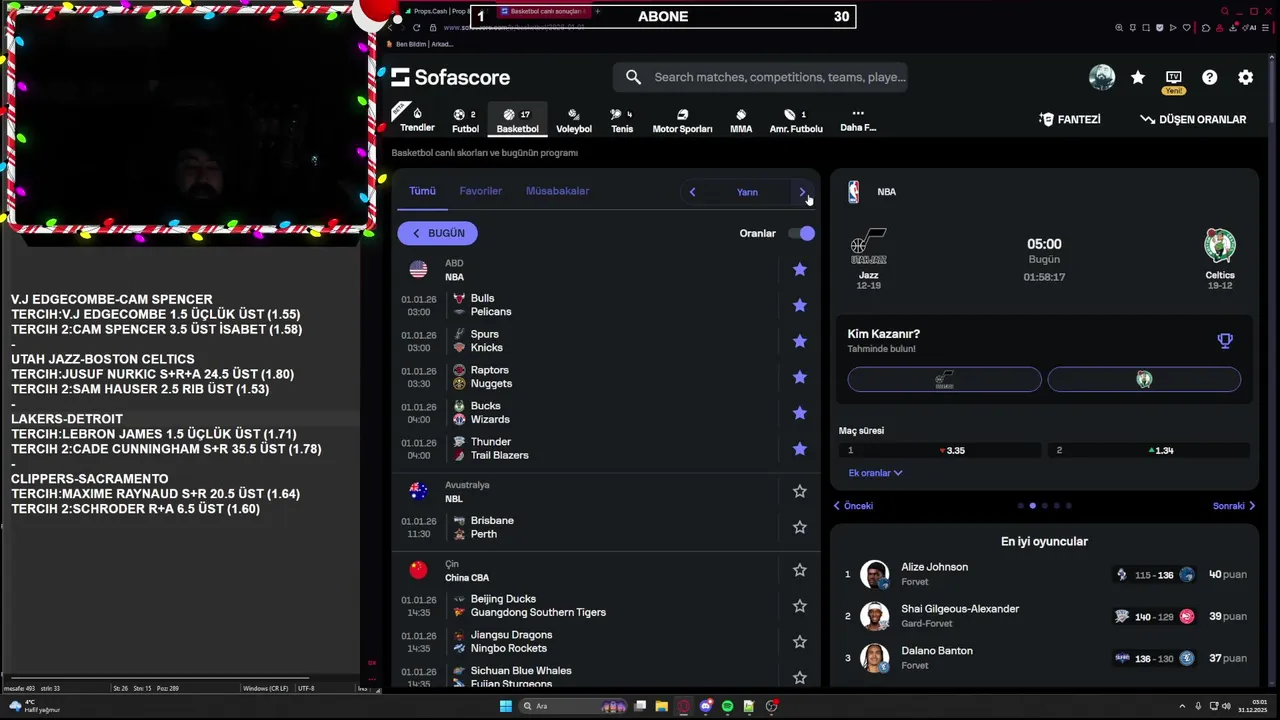Unfavorite the NBA league star
The height and width of the screenshot is (720, 1280).
pos(800,269)
